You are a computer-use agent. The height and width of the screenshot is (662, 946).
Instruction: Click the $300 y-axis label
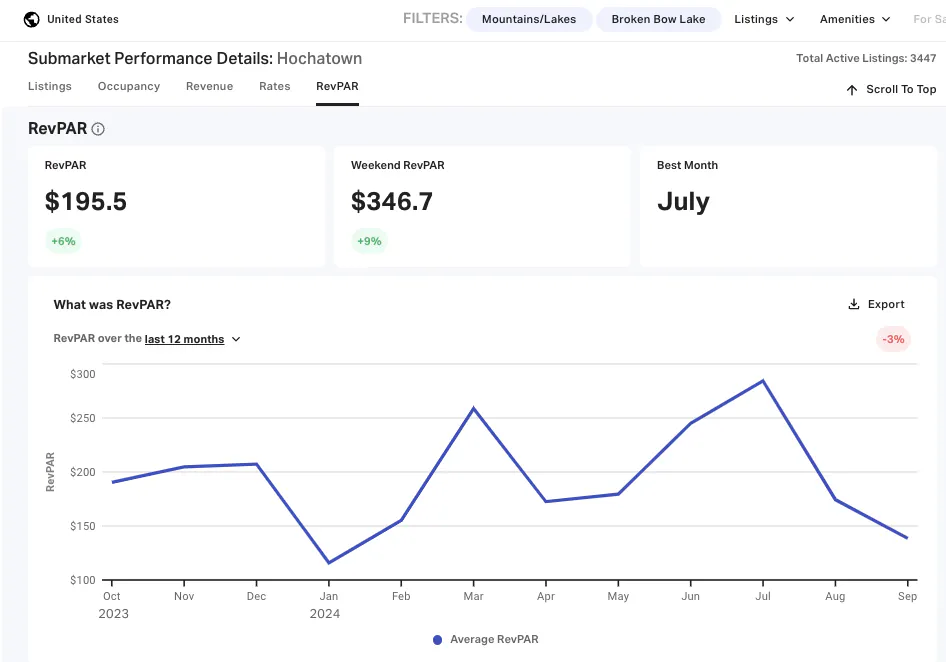83,374
